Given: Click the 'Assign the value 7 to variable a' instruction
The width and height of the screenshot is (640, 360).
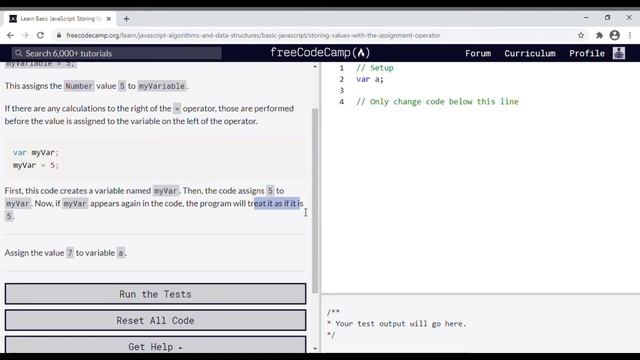Looking at the screenshot, I should click(x=66, y=253).
